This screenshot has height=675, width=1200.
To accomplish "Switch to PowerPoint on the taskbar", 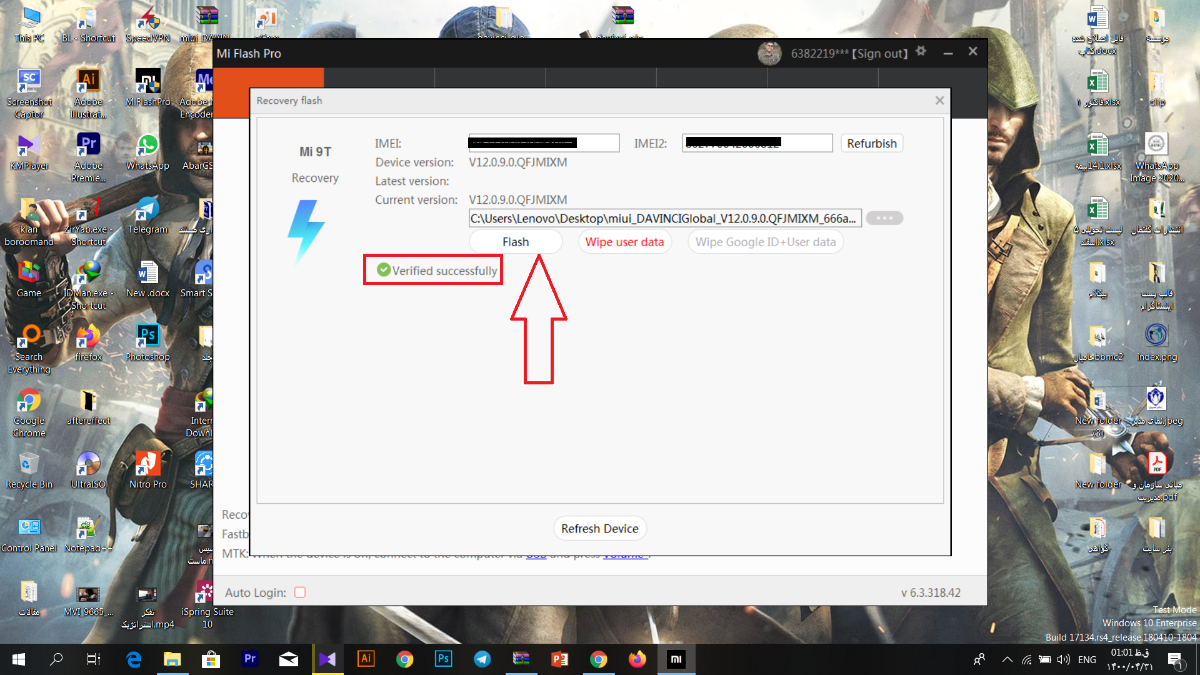I will click(x=560, y=659).
